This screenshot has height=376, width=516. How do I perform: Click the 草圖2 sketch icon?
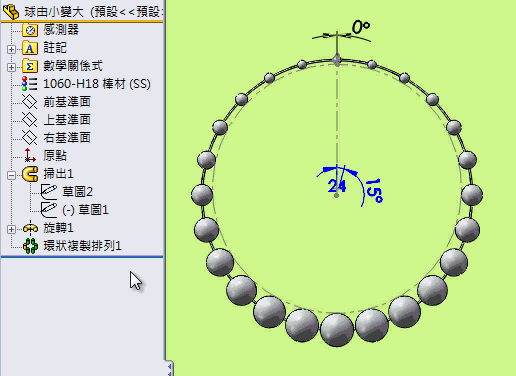tap(49, 192)
